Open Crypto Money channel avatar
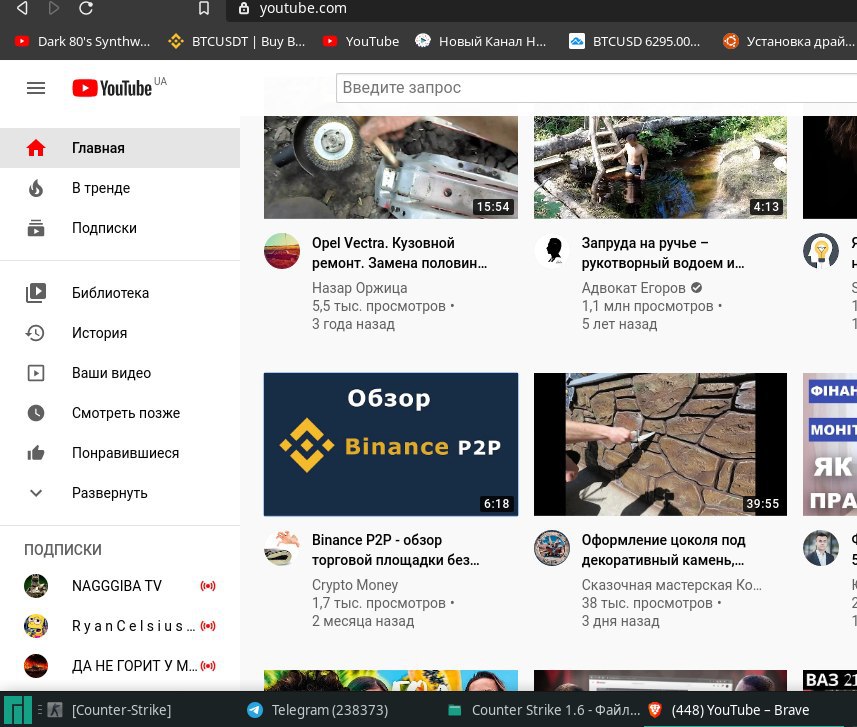Viewport: 857px width, 727px height. pos(282,548)
